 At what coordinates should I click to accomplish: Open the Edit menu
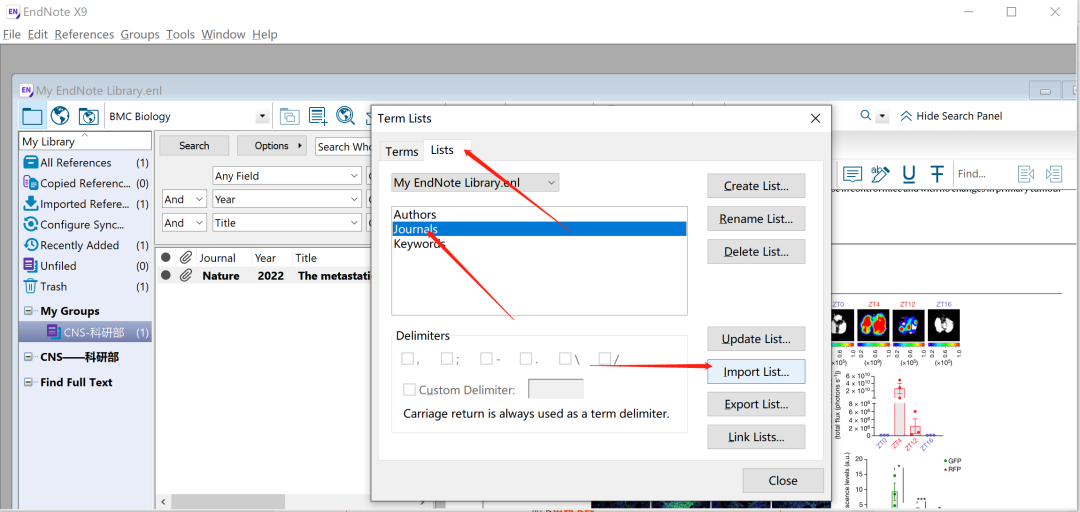tap(37, 34)
